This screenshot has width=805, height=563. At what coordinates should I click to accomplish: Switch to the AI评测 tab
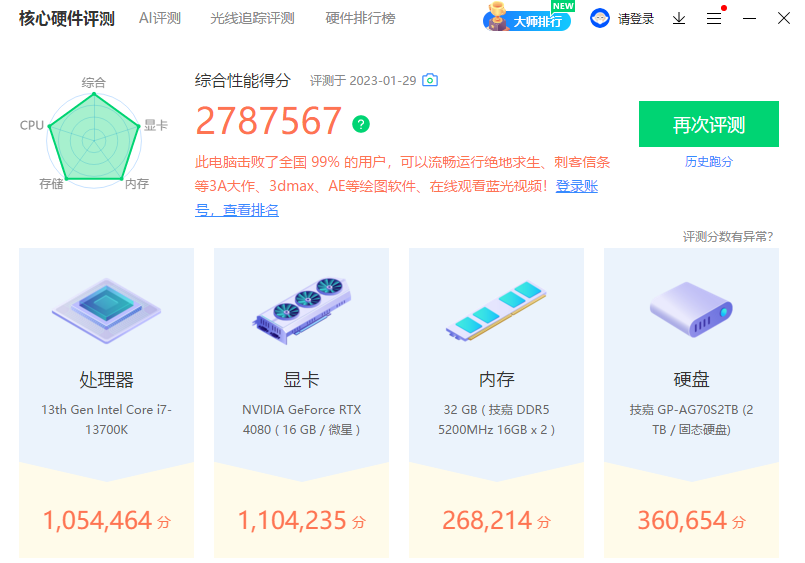click(160, 19)
